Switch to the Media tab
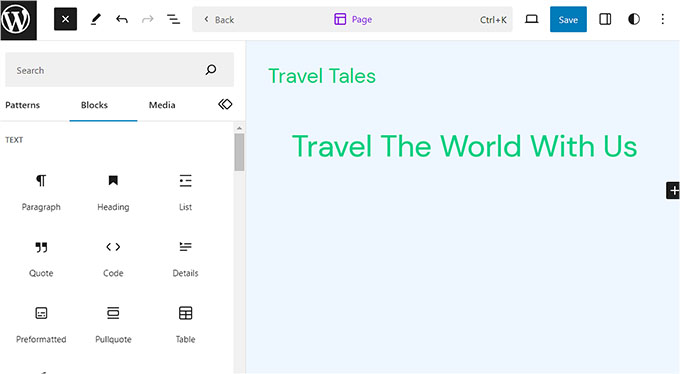Screen dimensions: 680x374 coord(162,105)
